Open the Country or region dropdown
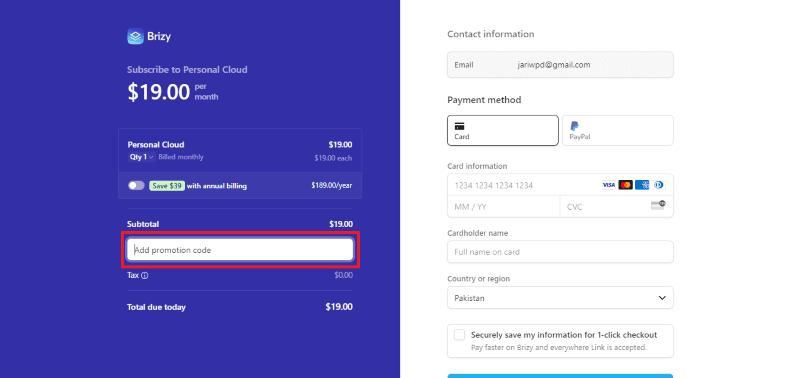The height and width of the screenshot is (378, 800). click(560, 297)
